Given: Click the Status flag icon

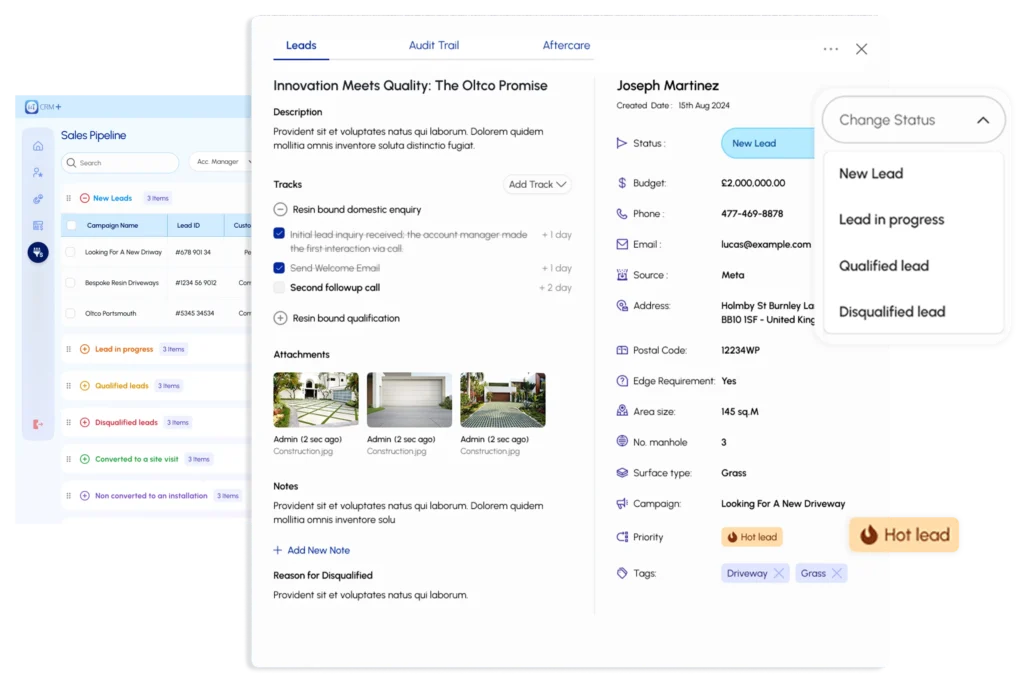Looking at the screenshot, I should point(622,143).
